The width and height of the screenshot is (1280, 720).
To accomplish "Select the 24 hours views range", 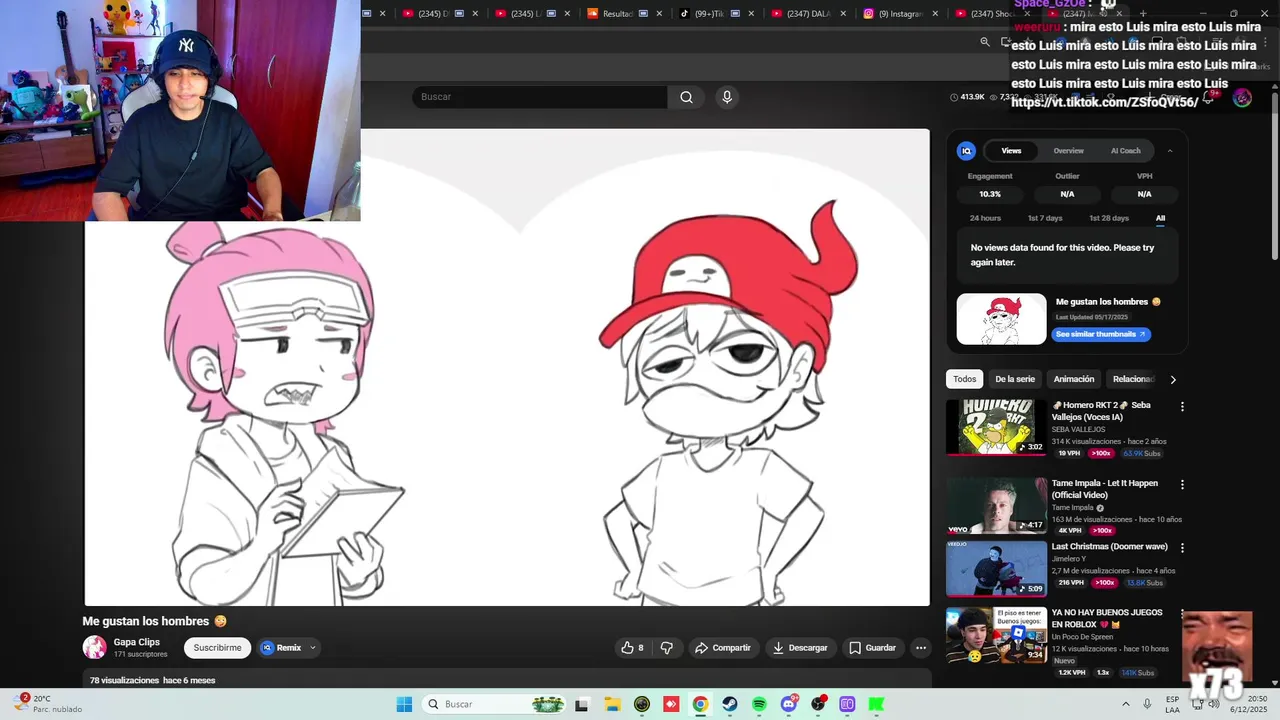I will click(x=985, y=218).
